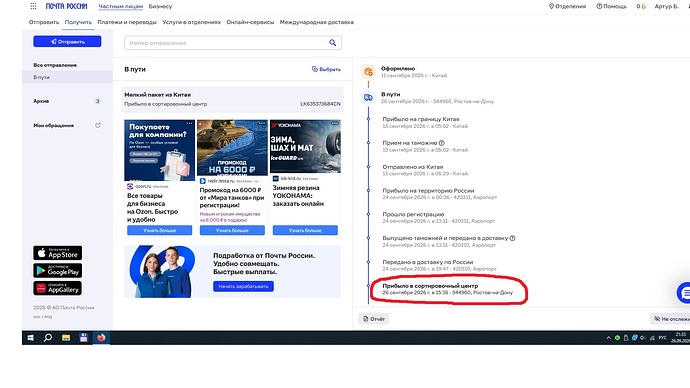Open File Explorer from taskbar
The width and height of the screenshot is (690, 388).
pos(66,338)
